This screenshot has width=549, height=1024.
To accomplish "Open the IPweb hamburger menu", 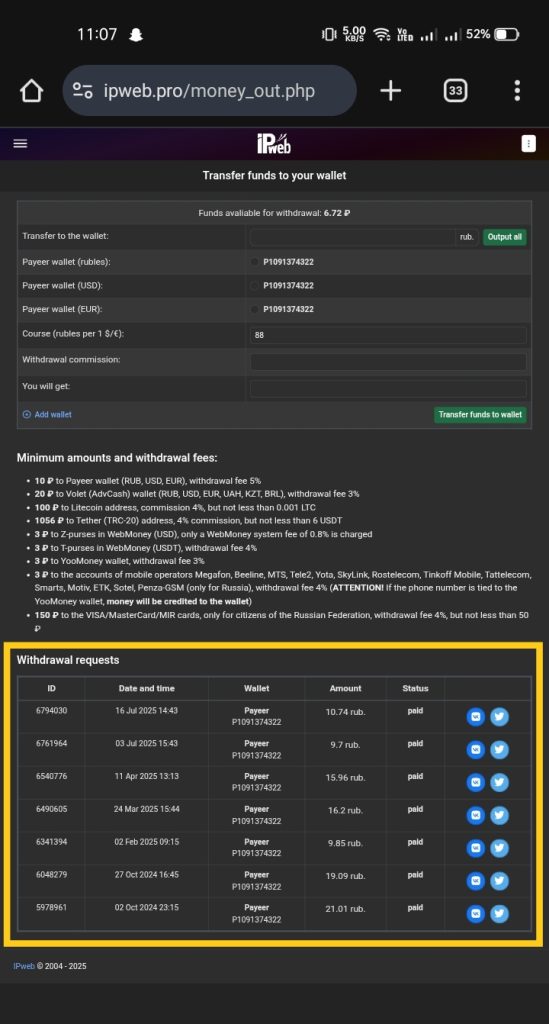I will pyautogui.click(x=20, y=144).
